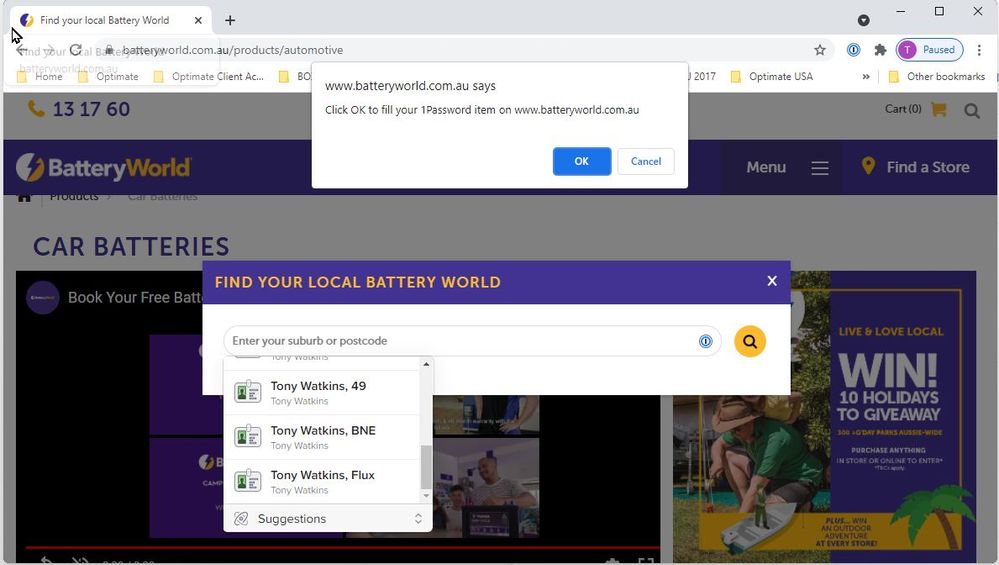Click the header search magnifier icon

972,110
